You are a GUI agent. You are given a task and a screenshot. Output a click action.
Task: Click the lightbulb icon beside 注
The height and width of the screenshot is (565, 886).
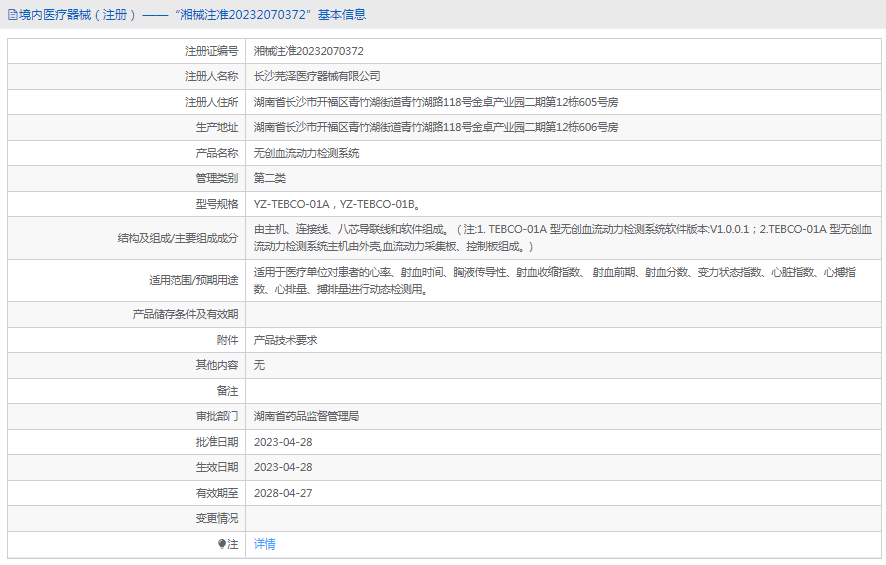click(x=222, y=544)
